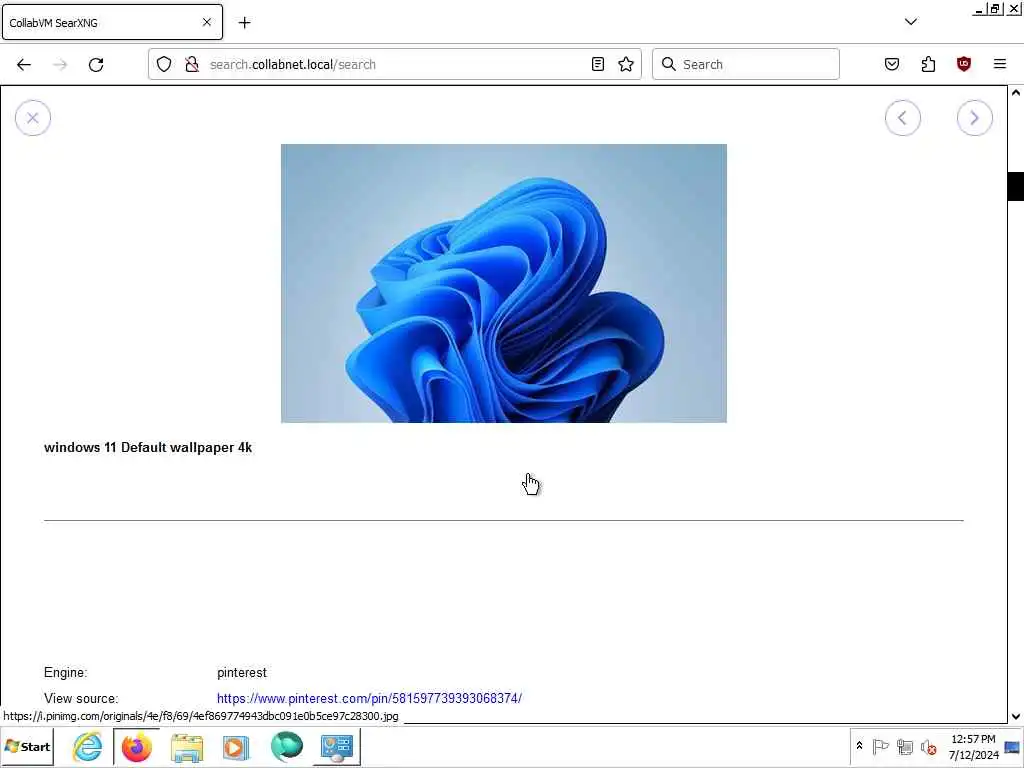The width and height of the screenshot is (1024, 768).
Task: Open the control panel taskbar icon
Action: point(337,746)
